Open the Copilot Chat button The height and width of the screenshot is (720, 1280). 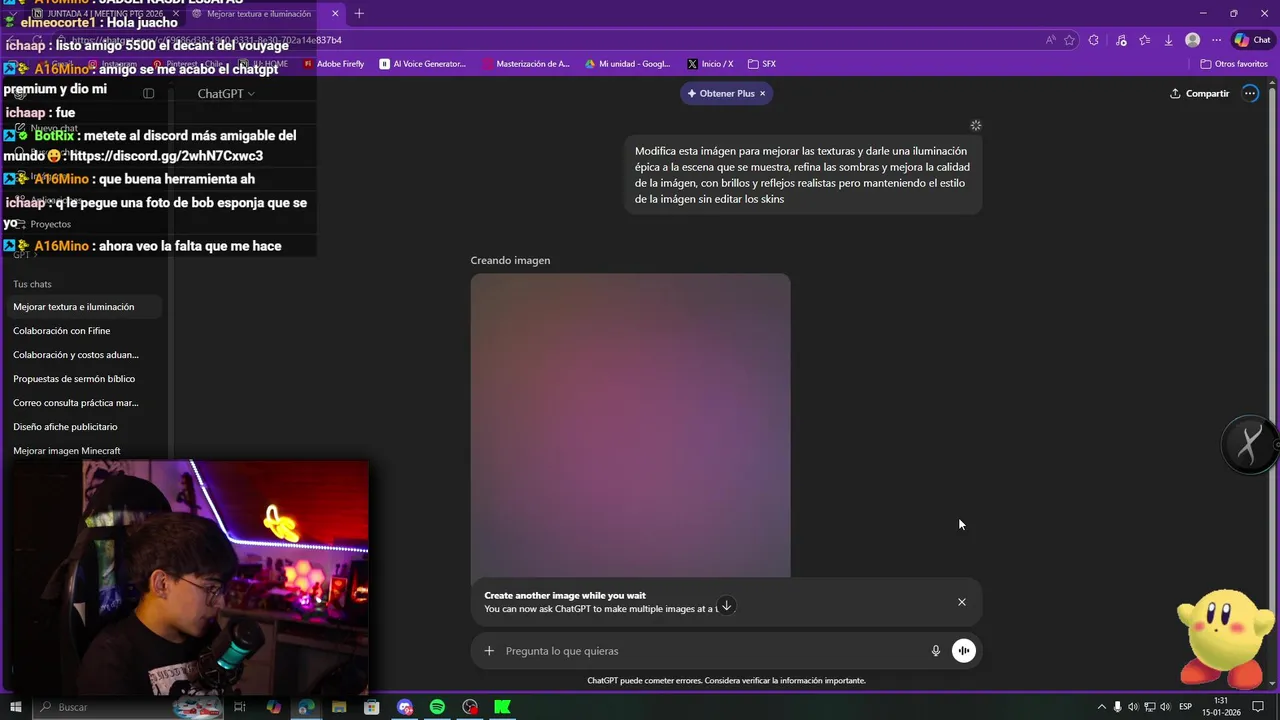coord(1252,40)
